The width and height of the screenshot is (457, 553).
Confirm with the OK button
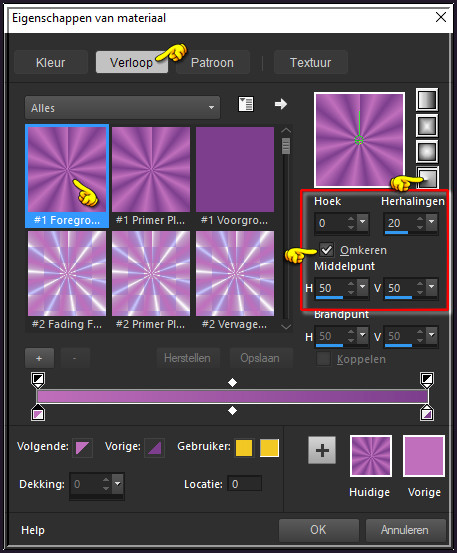pyautogui.click(x=318, y=530)
